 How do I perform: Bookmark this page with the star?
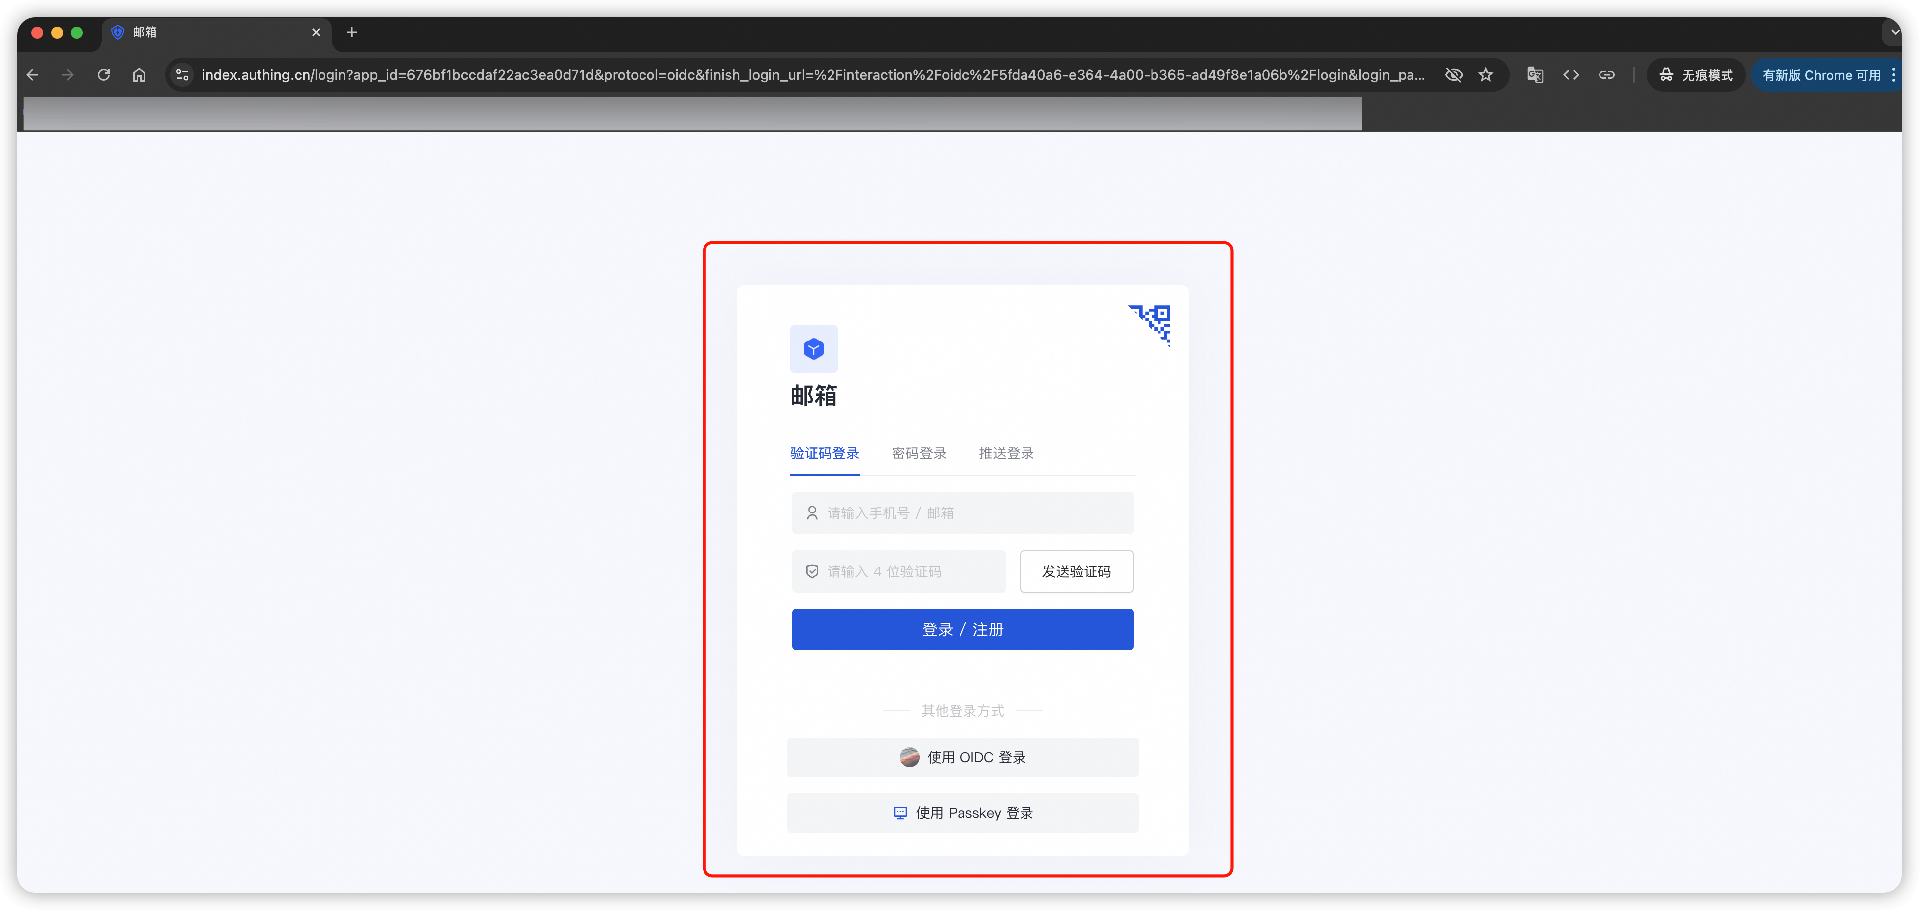point(1486,75)
